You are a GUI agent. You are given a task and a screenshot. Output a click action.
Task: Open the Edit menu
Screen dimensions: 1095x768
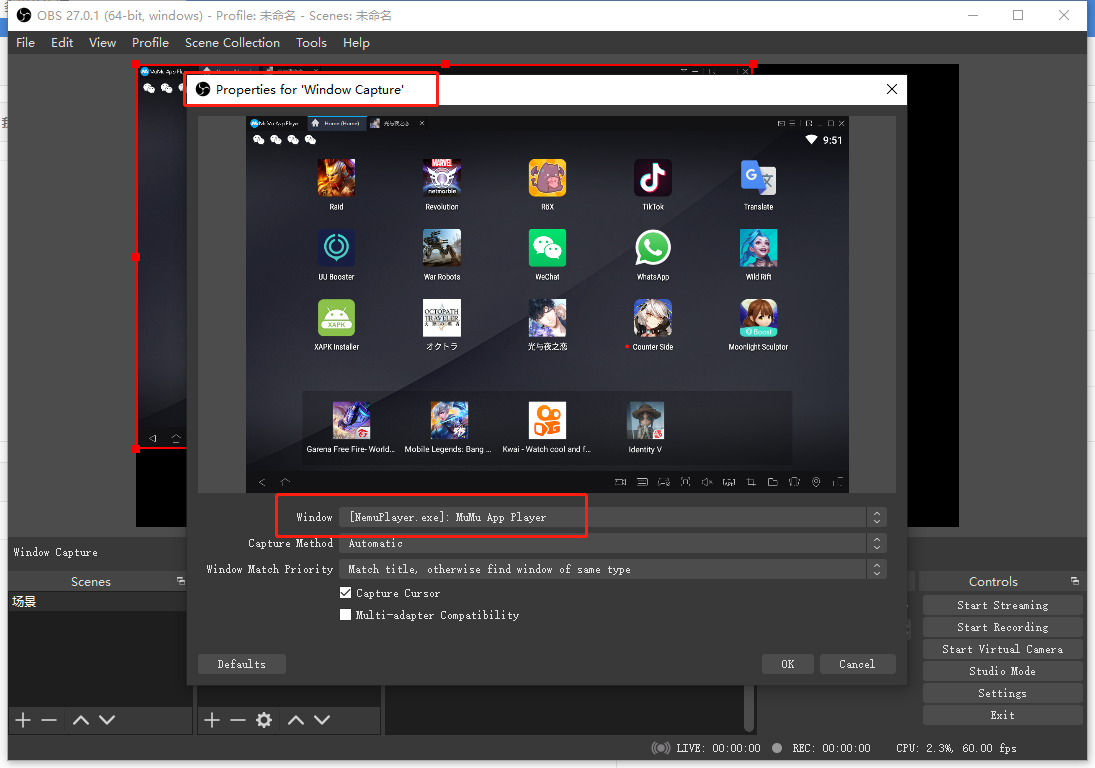coord(62,43)
